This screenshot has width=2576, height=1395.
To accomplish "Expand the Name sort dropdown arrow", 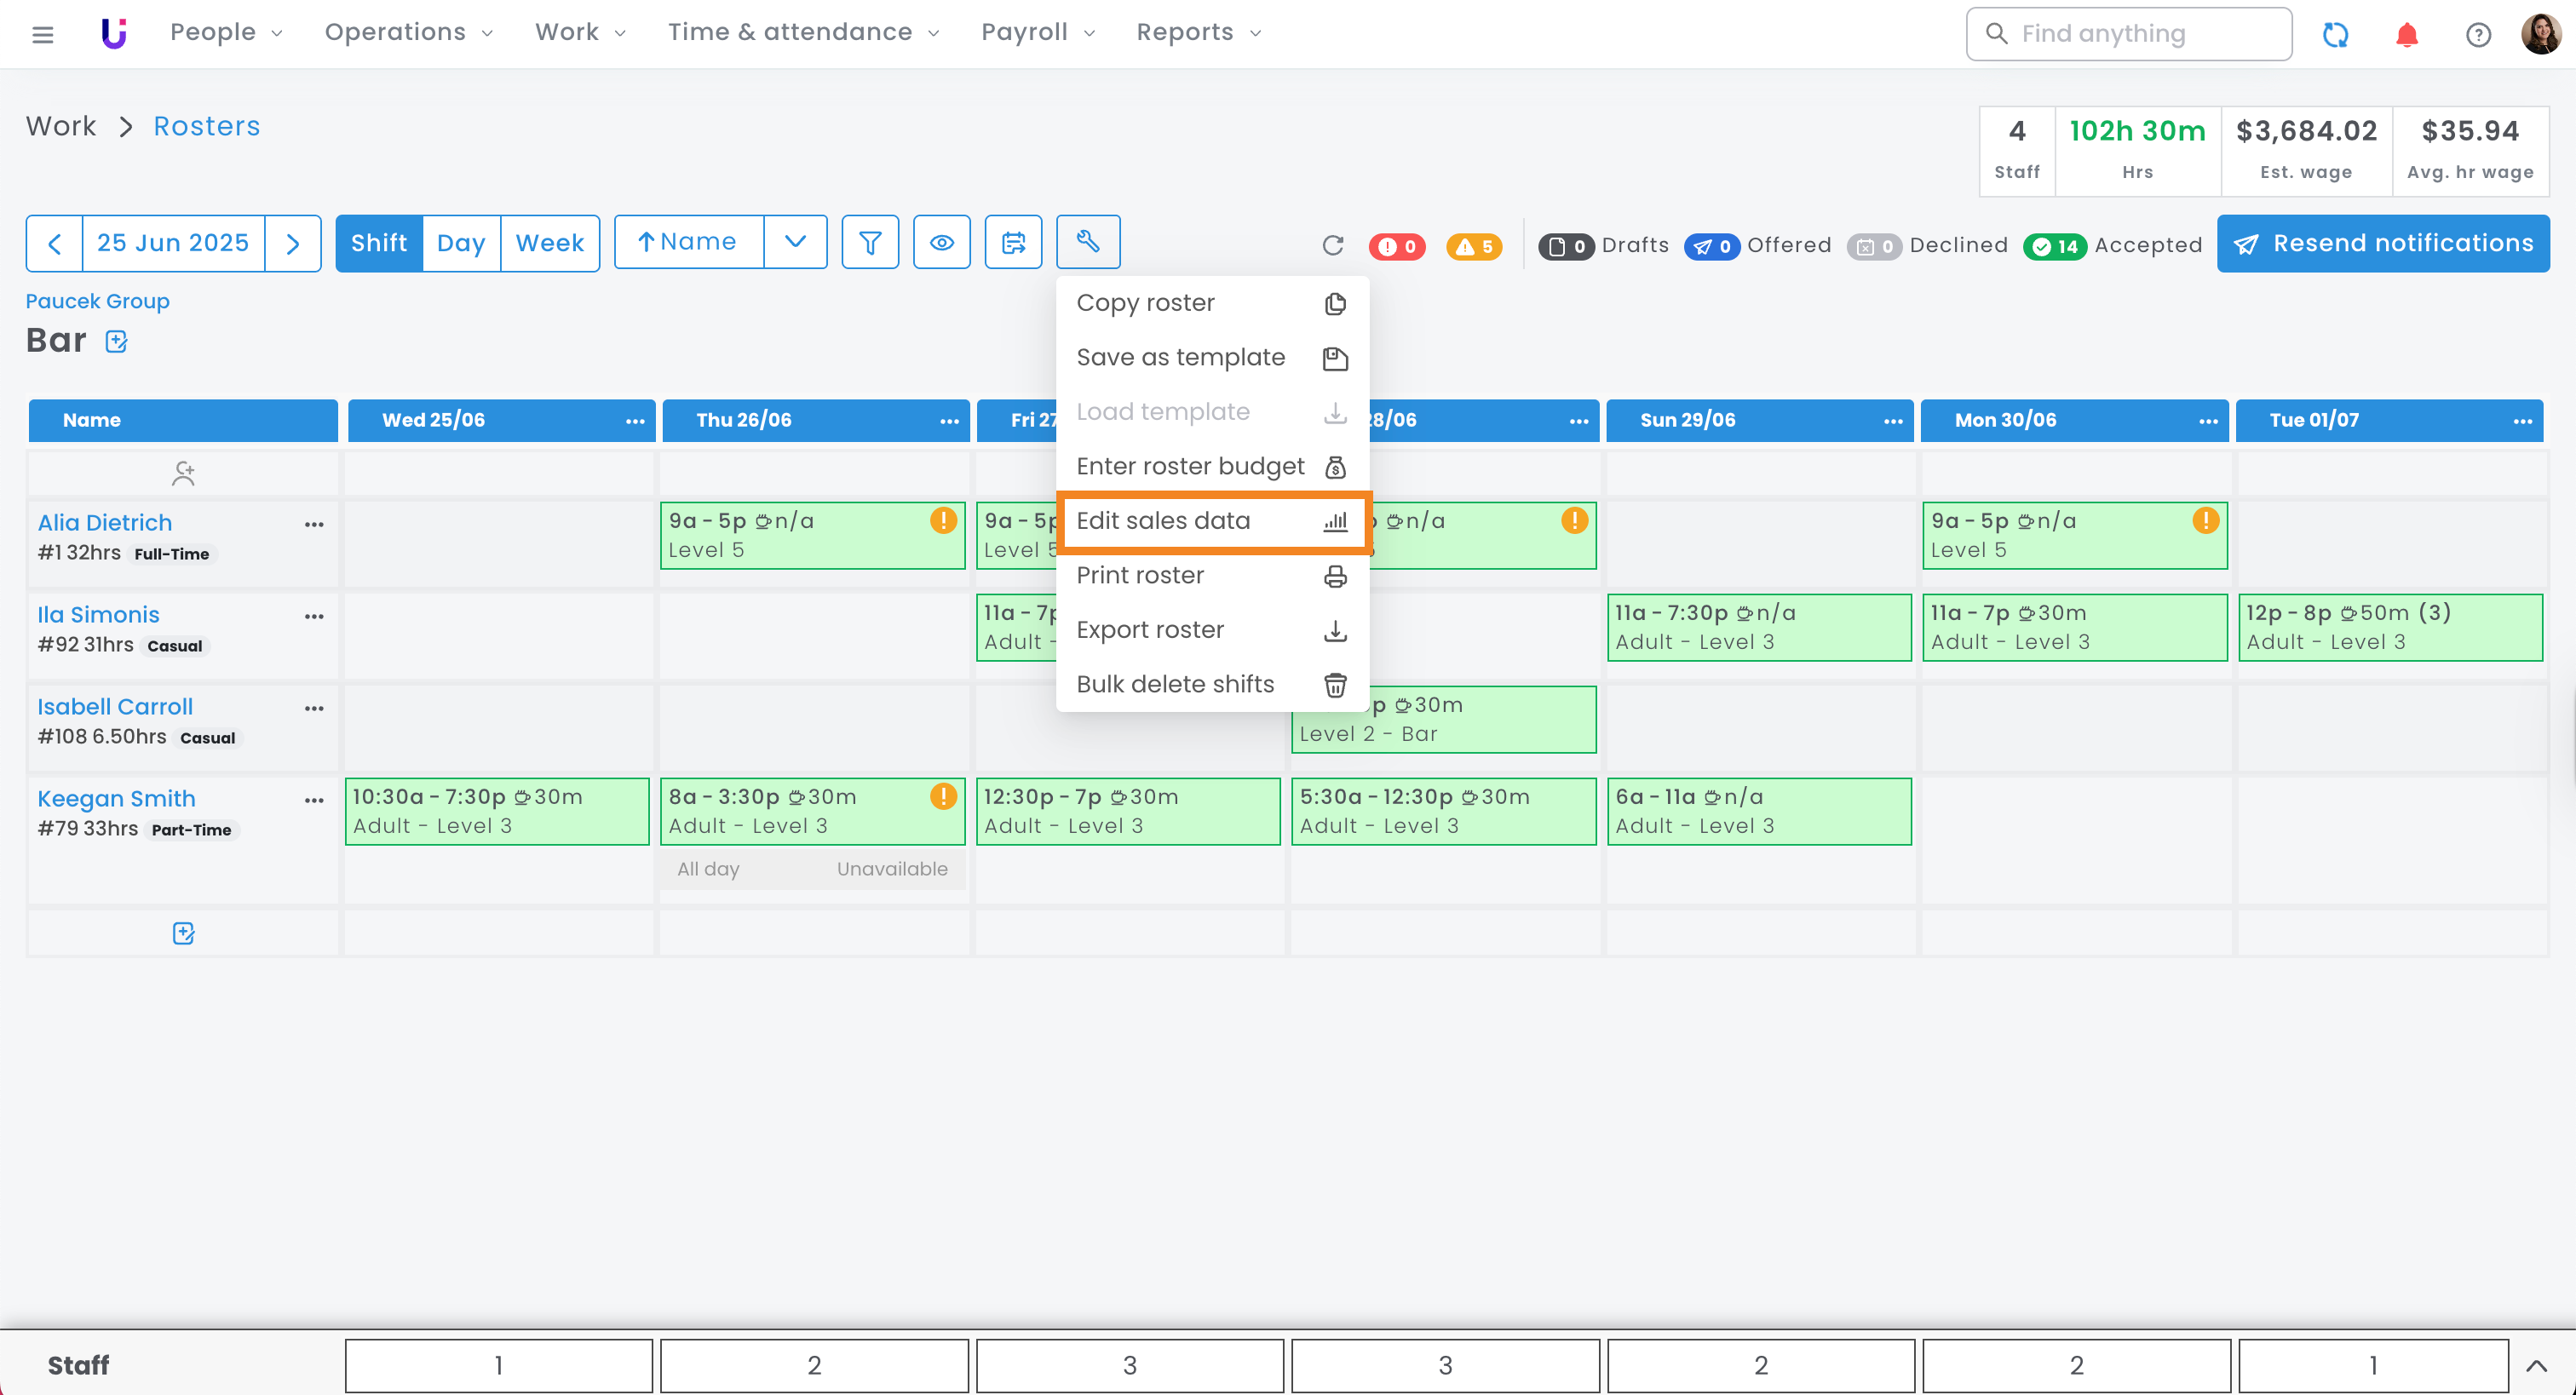I will pyautogui.click(x=795, y=242).
